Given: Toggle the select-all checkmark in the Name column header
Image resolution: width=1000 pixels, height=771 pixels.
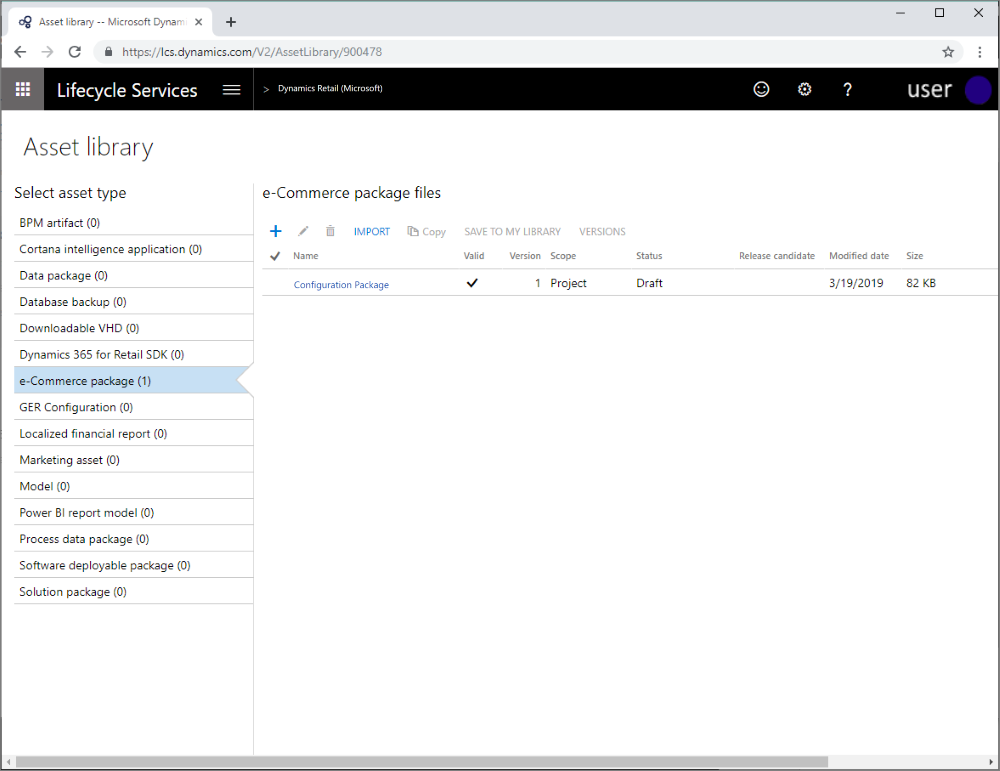Looking at the screenshot, I should [x=273, y=256].
